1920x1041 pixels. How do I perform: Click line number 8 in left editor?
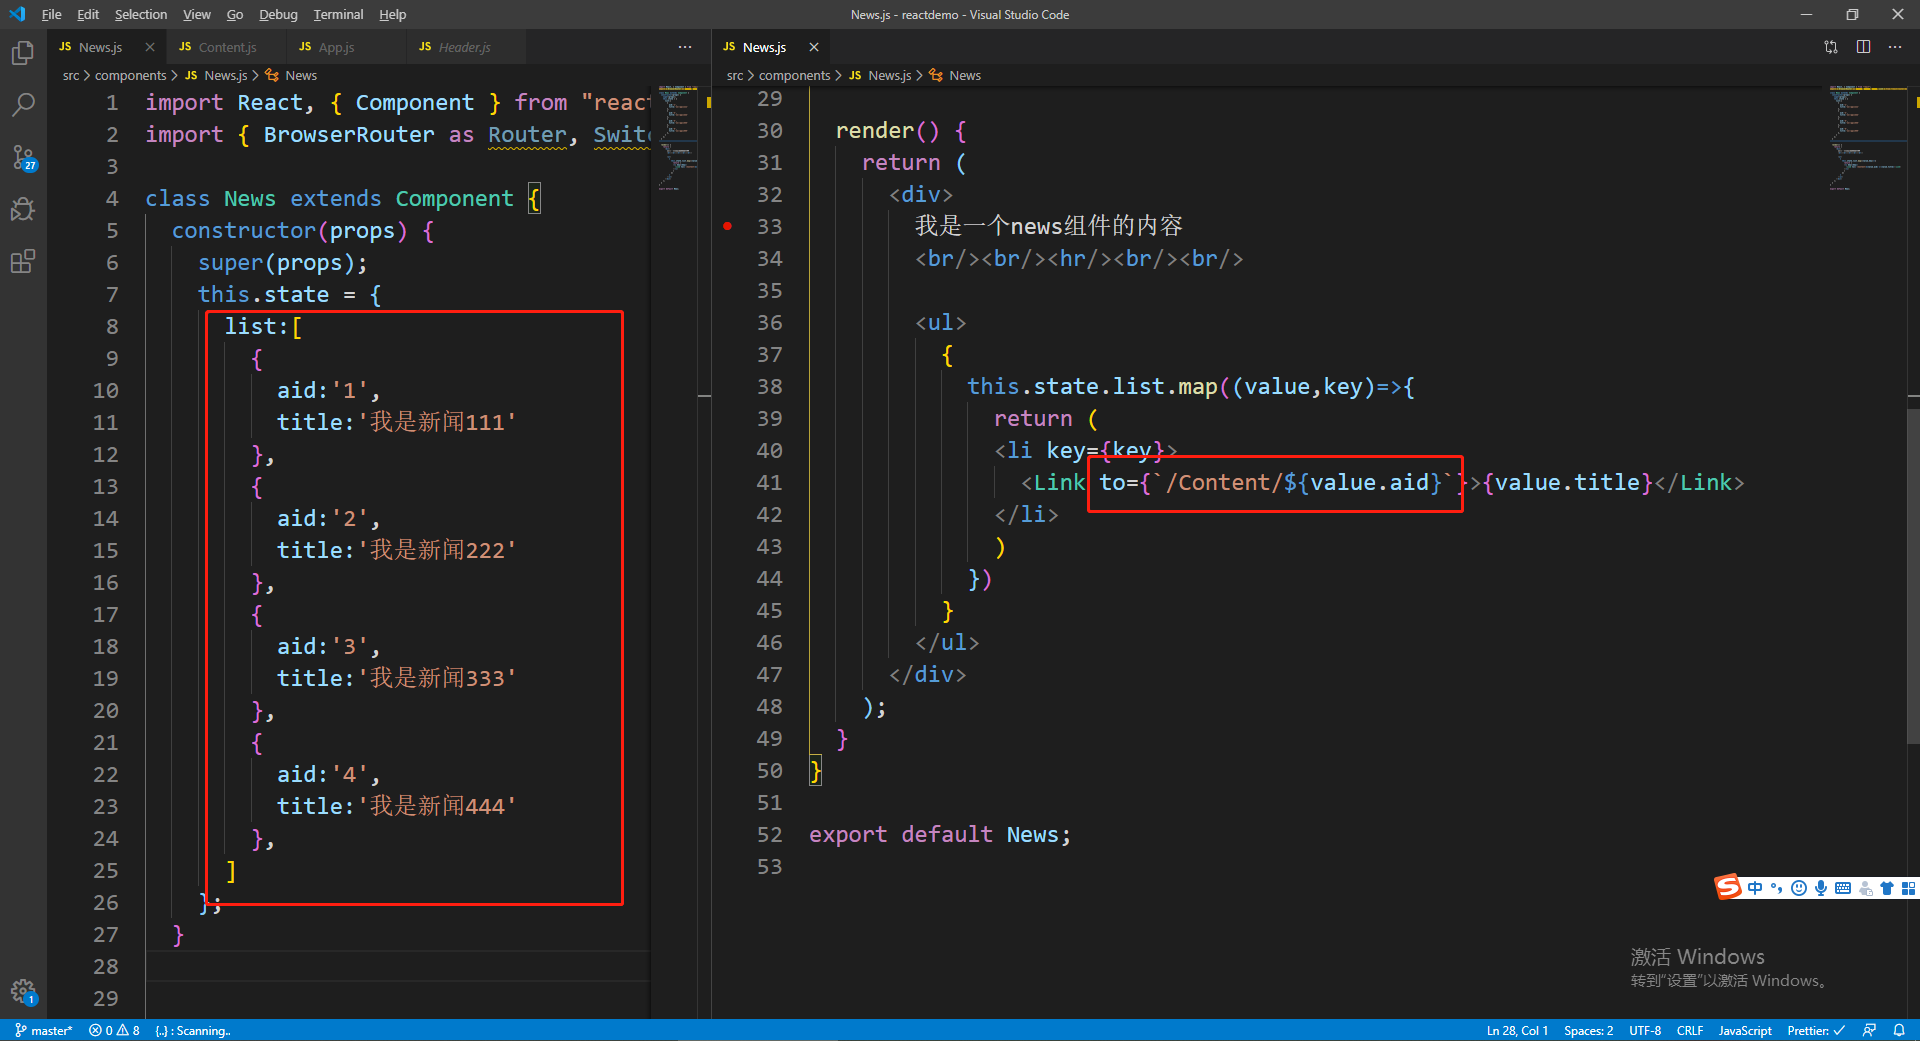112,326
